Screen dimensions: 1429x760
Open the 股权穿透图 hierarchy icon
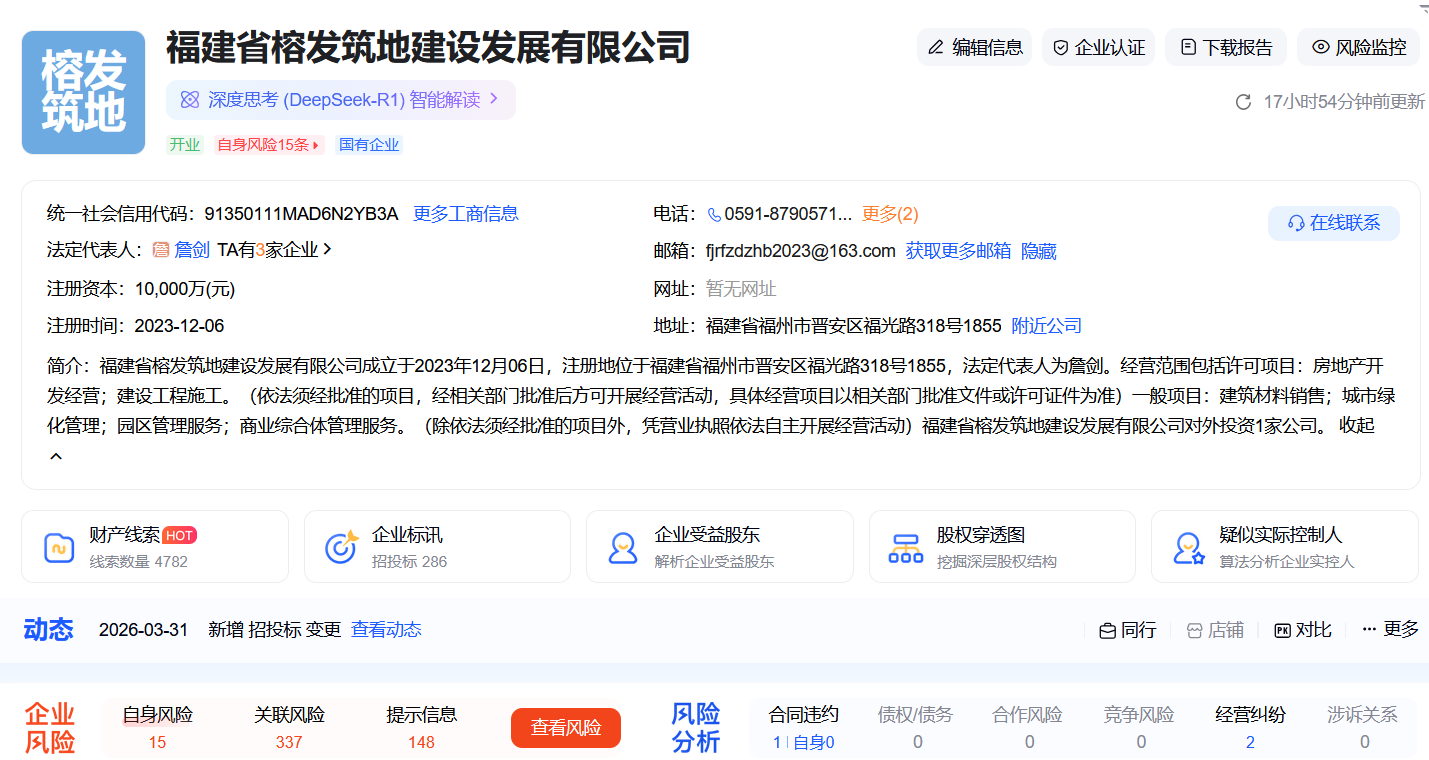(x=906, y=547)
